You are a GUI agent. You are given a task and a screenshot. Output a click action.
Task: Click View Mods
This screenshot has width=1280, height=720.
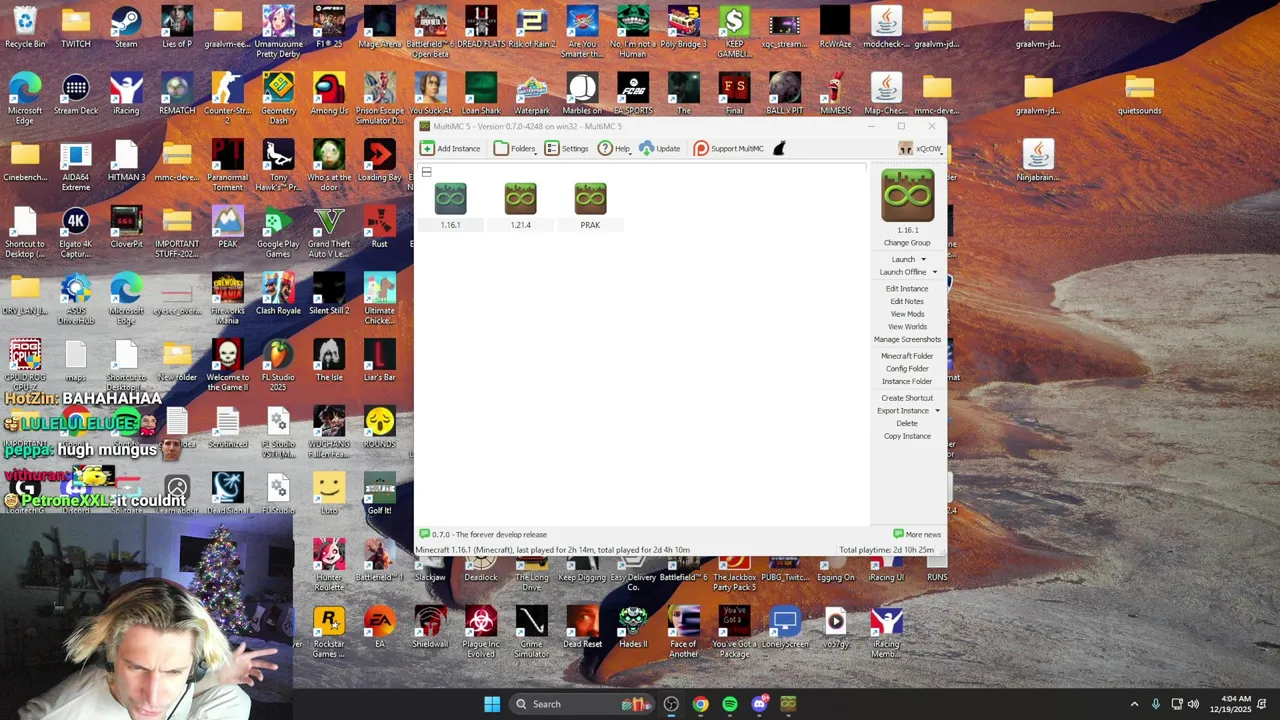pos(907,314)
